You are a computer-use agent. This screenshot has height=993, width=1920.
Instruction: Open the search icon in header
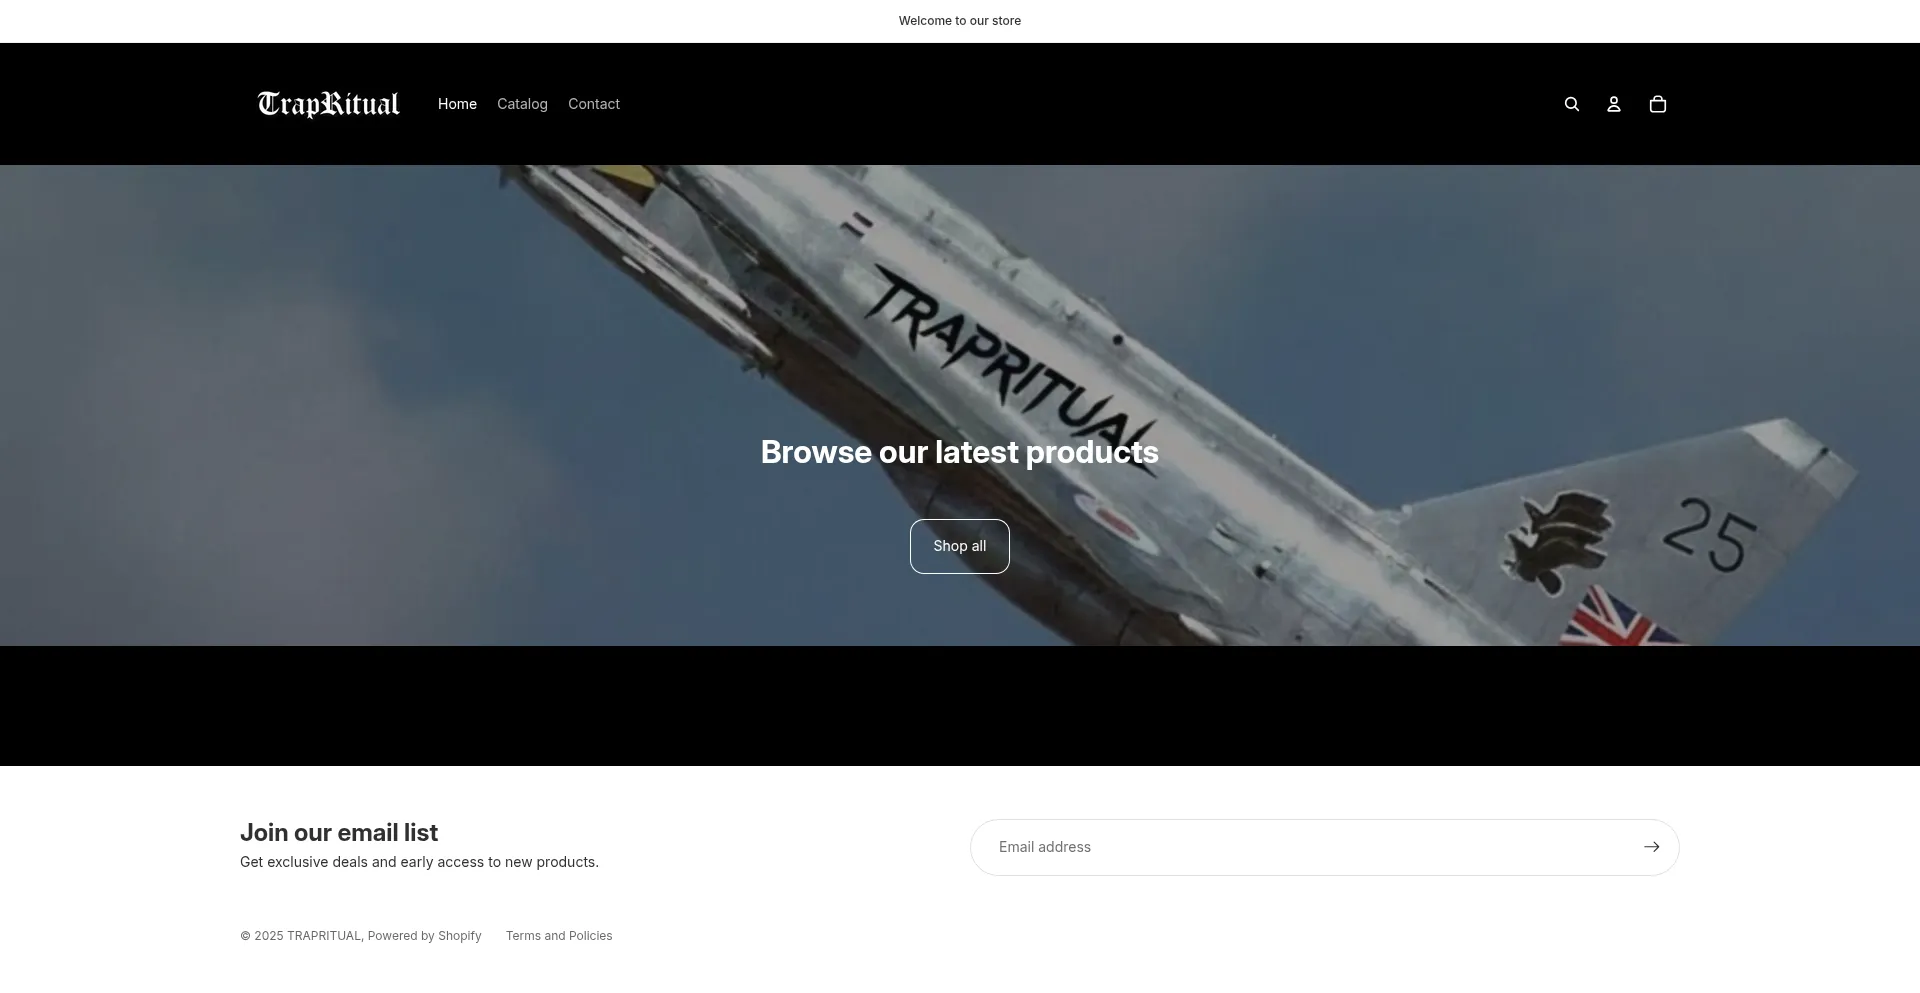coord(1571,104)
